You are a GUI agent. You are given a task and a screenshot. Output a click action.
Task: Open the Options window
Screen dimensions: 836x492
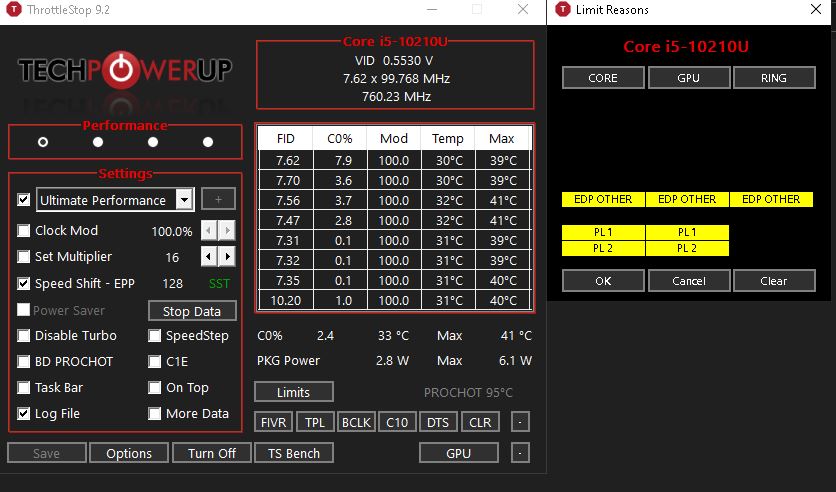[129, 453]
